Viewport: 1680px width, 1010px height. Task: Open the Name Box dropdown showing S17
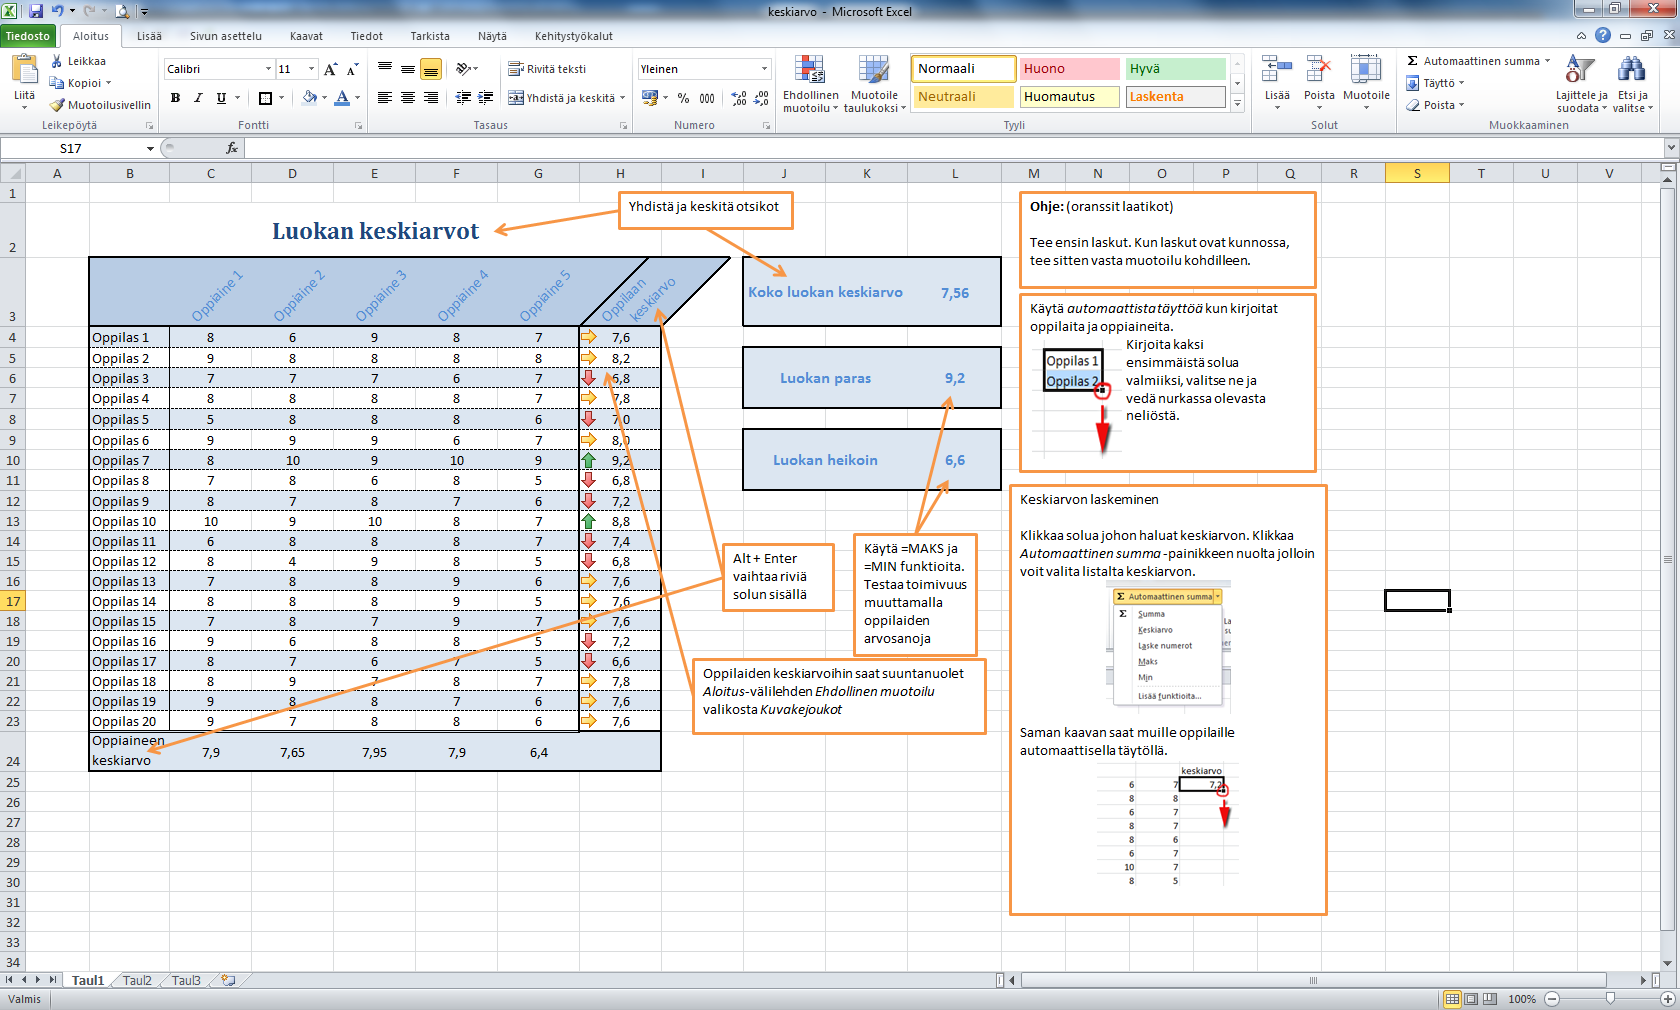click(150, 149)
